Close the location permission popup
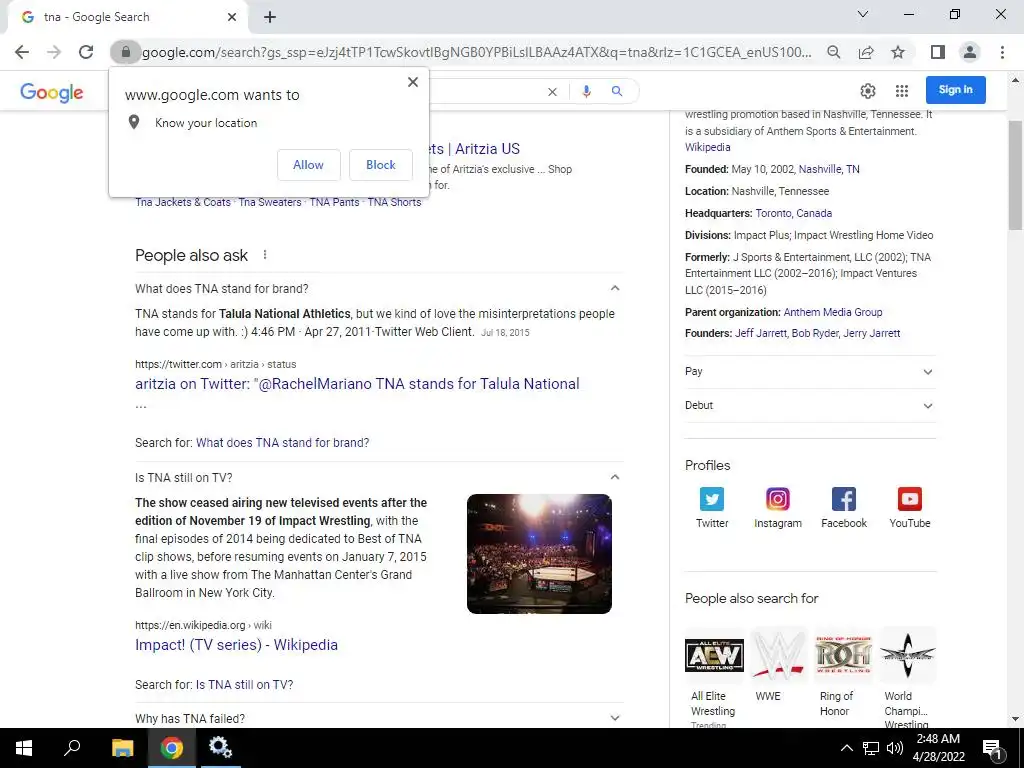 tap(413, 82)
